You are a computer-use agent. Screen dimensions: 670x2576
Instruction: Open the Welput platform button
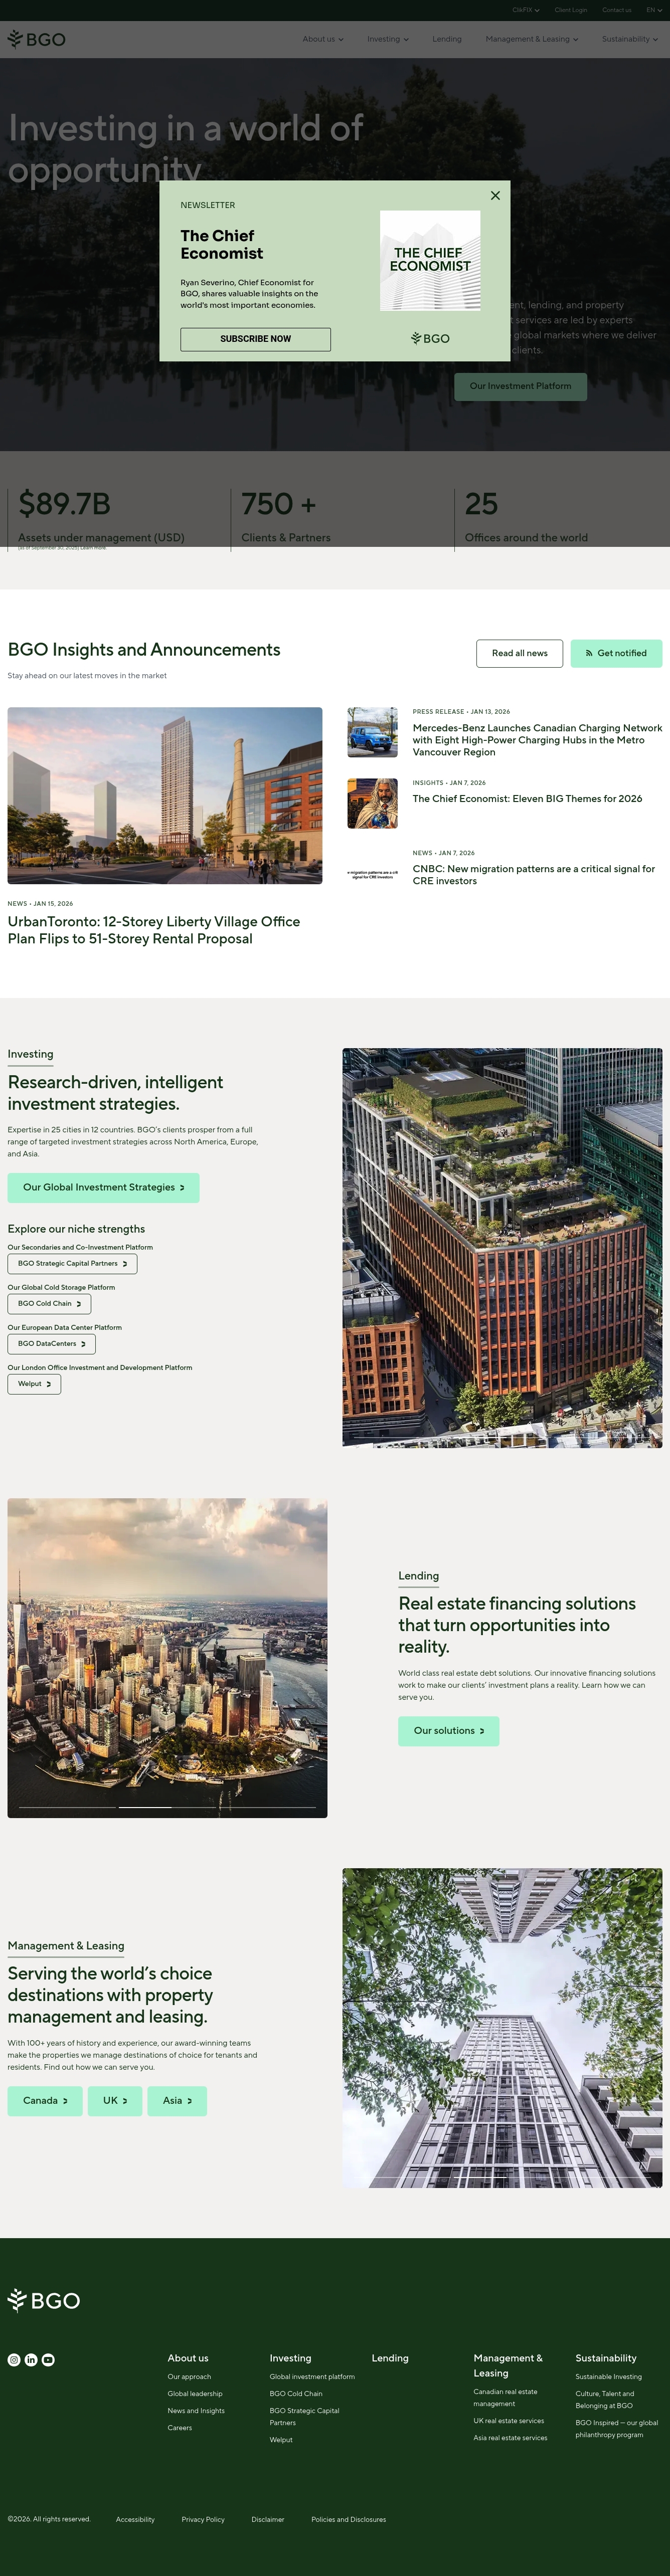[x=35, y=1384]
